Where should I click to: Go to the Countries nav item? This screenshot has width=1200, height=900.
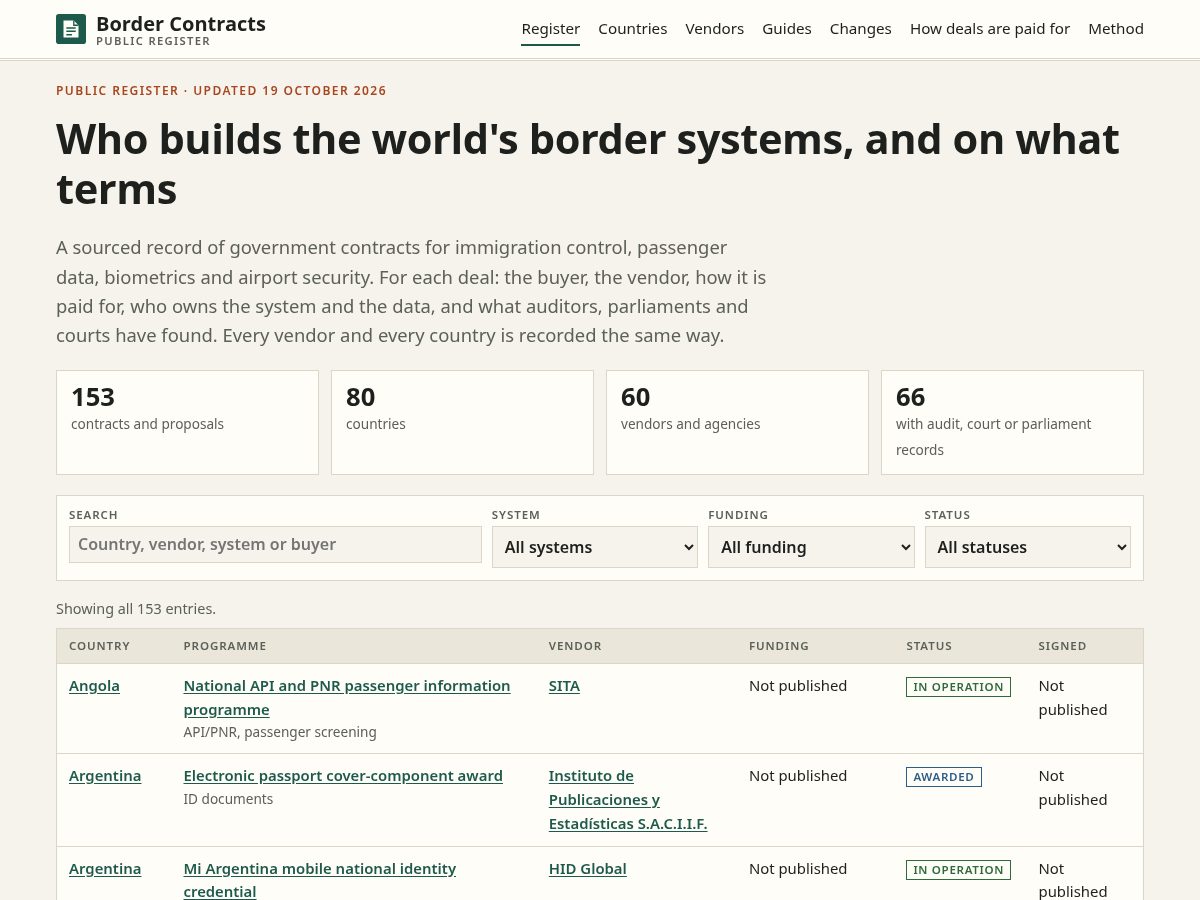click(633, 29)
